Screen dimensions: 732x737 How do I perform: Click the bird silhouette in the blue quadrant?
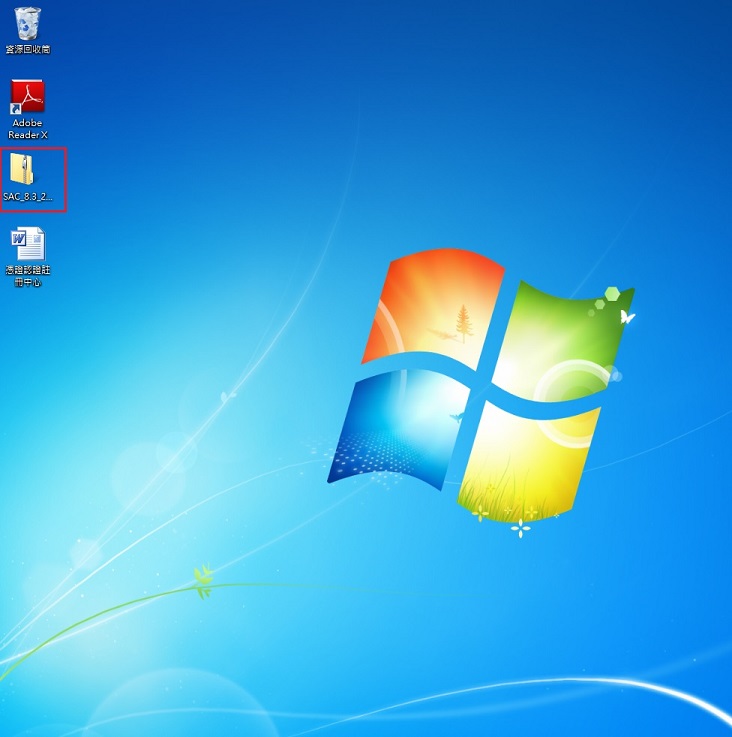[455, 414]
